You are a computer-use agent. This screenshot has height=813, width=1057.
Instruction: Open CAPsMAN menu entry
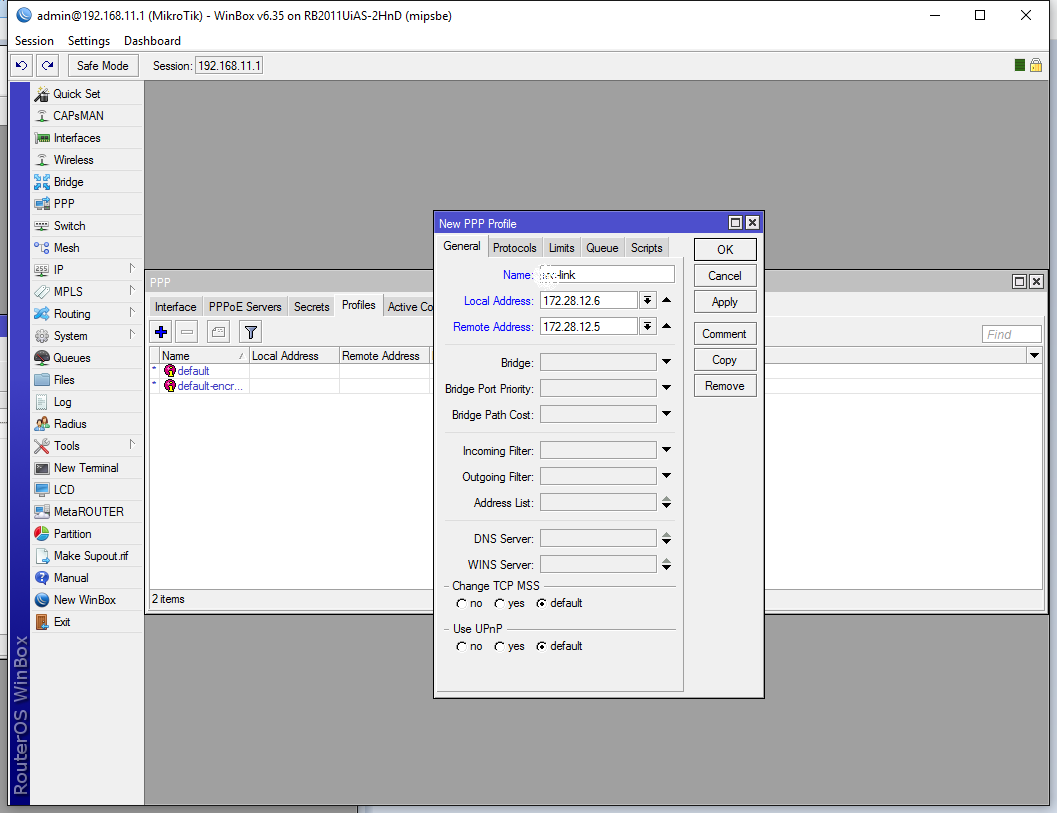tap(87, 116)
